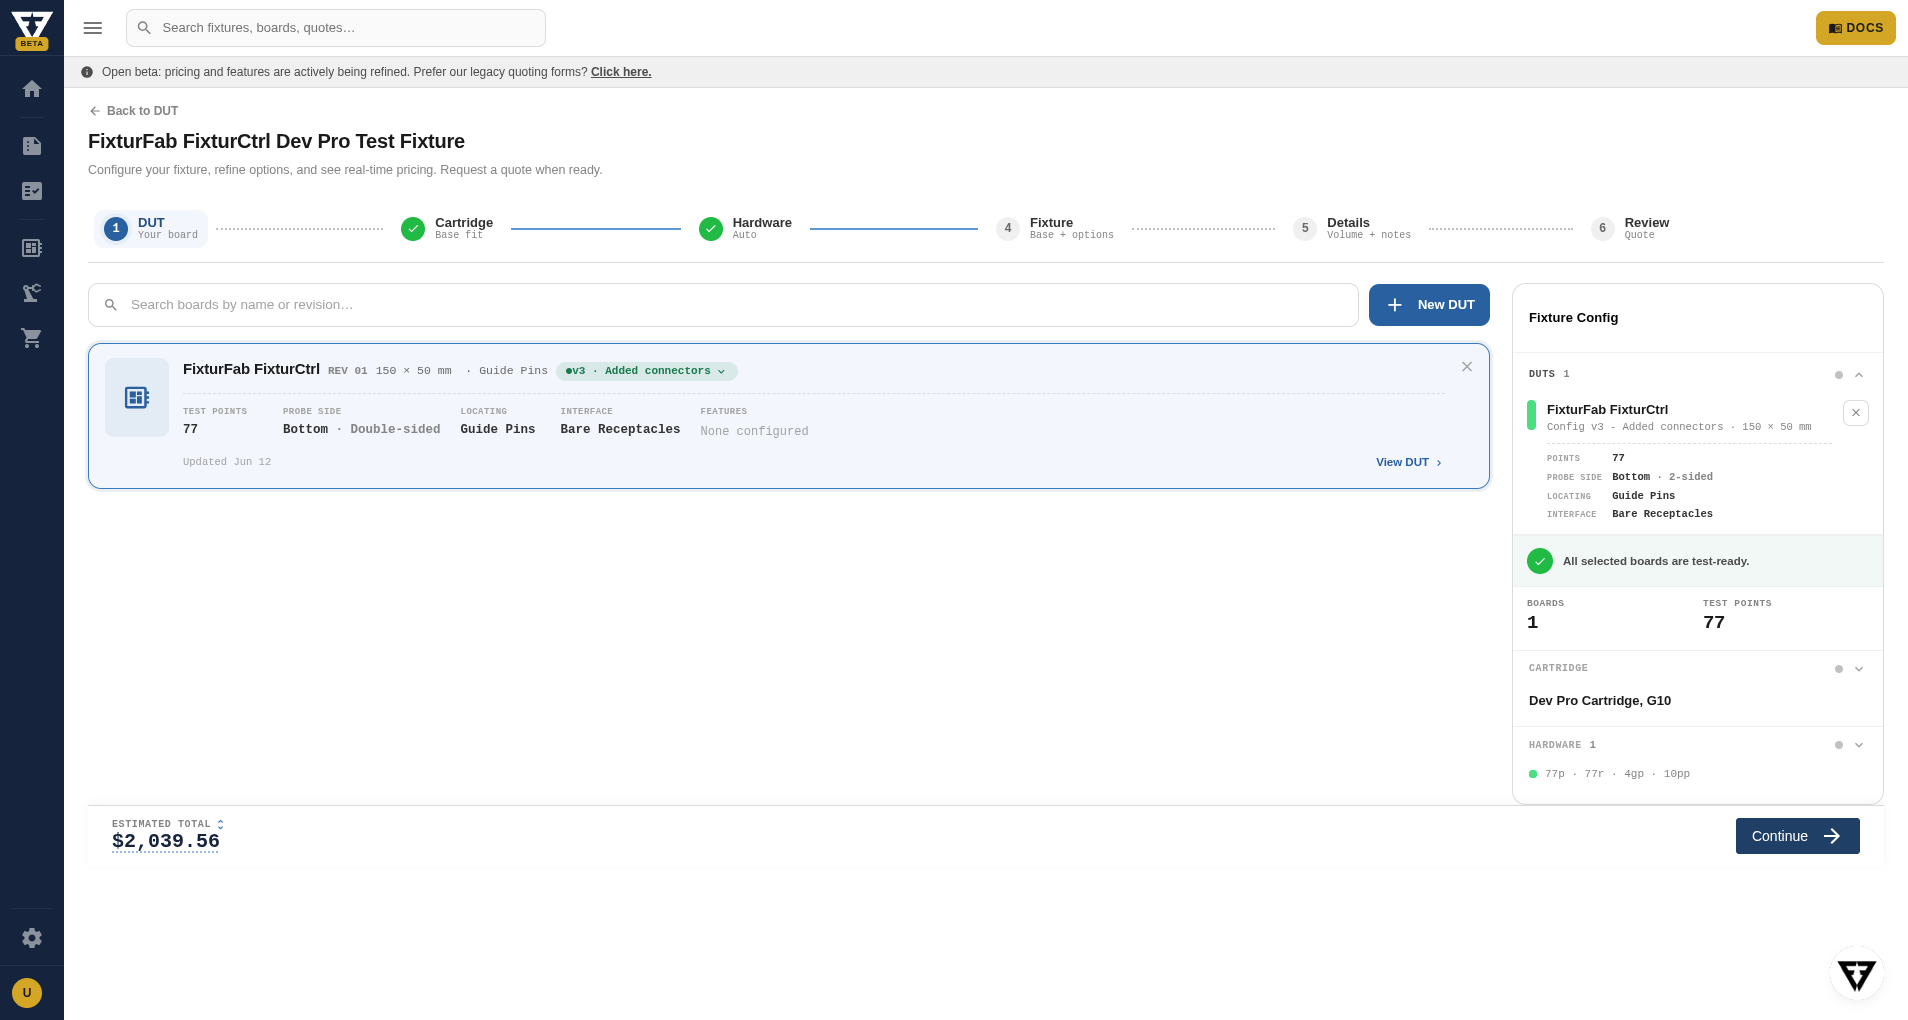The image size is (1908, 1020).
Task: Open the Home icon in sidebar
Action: click(x=32, y=89)
